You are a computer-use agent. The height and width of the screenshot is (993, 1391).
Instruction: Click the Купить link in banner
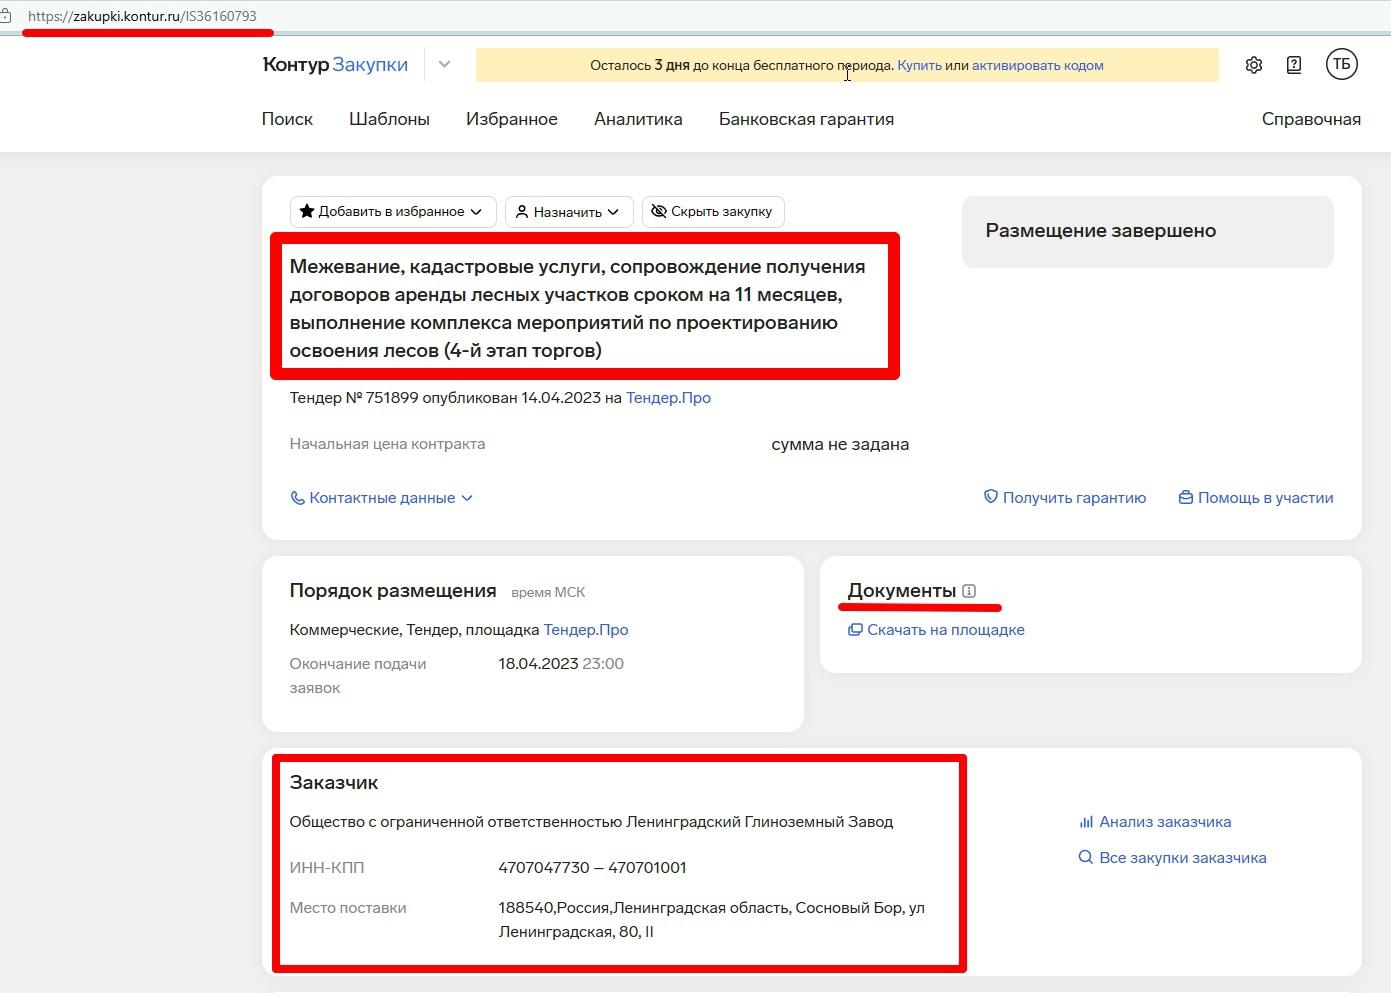(x=919, y=65)
